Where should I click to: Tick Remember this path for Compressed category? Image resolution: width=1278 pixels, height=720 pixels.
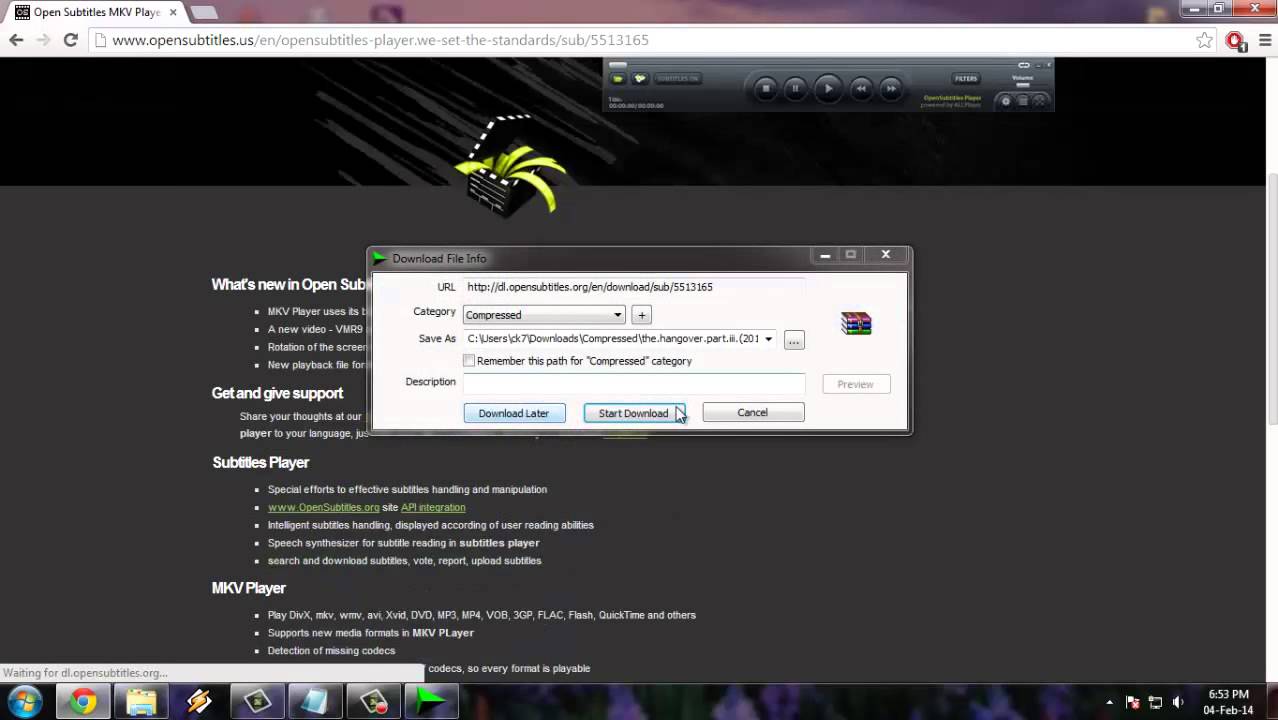click(469, 361)
